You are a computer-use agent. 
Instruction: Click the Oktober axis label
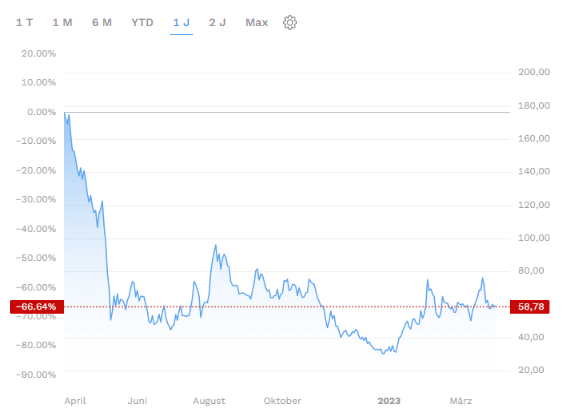pos(282,401)
